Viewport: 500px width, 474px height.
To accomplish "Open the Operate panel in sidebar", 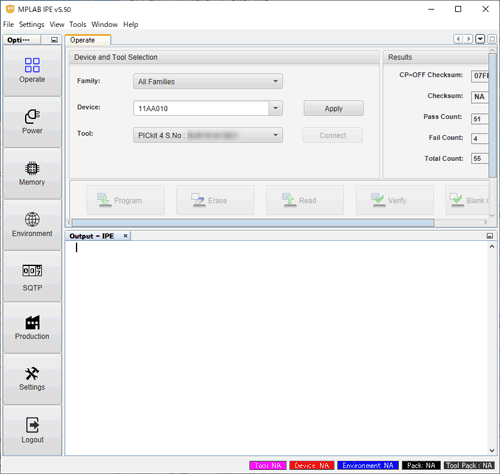I will (x=32, y=71).
